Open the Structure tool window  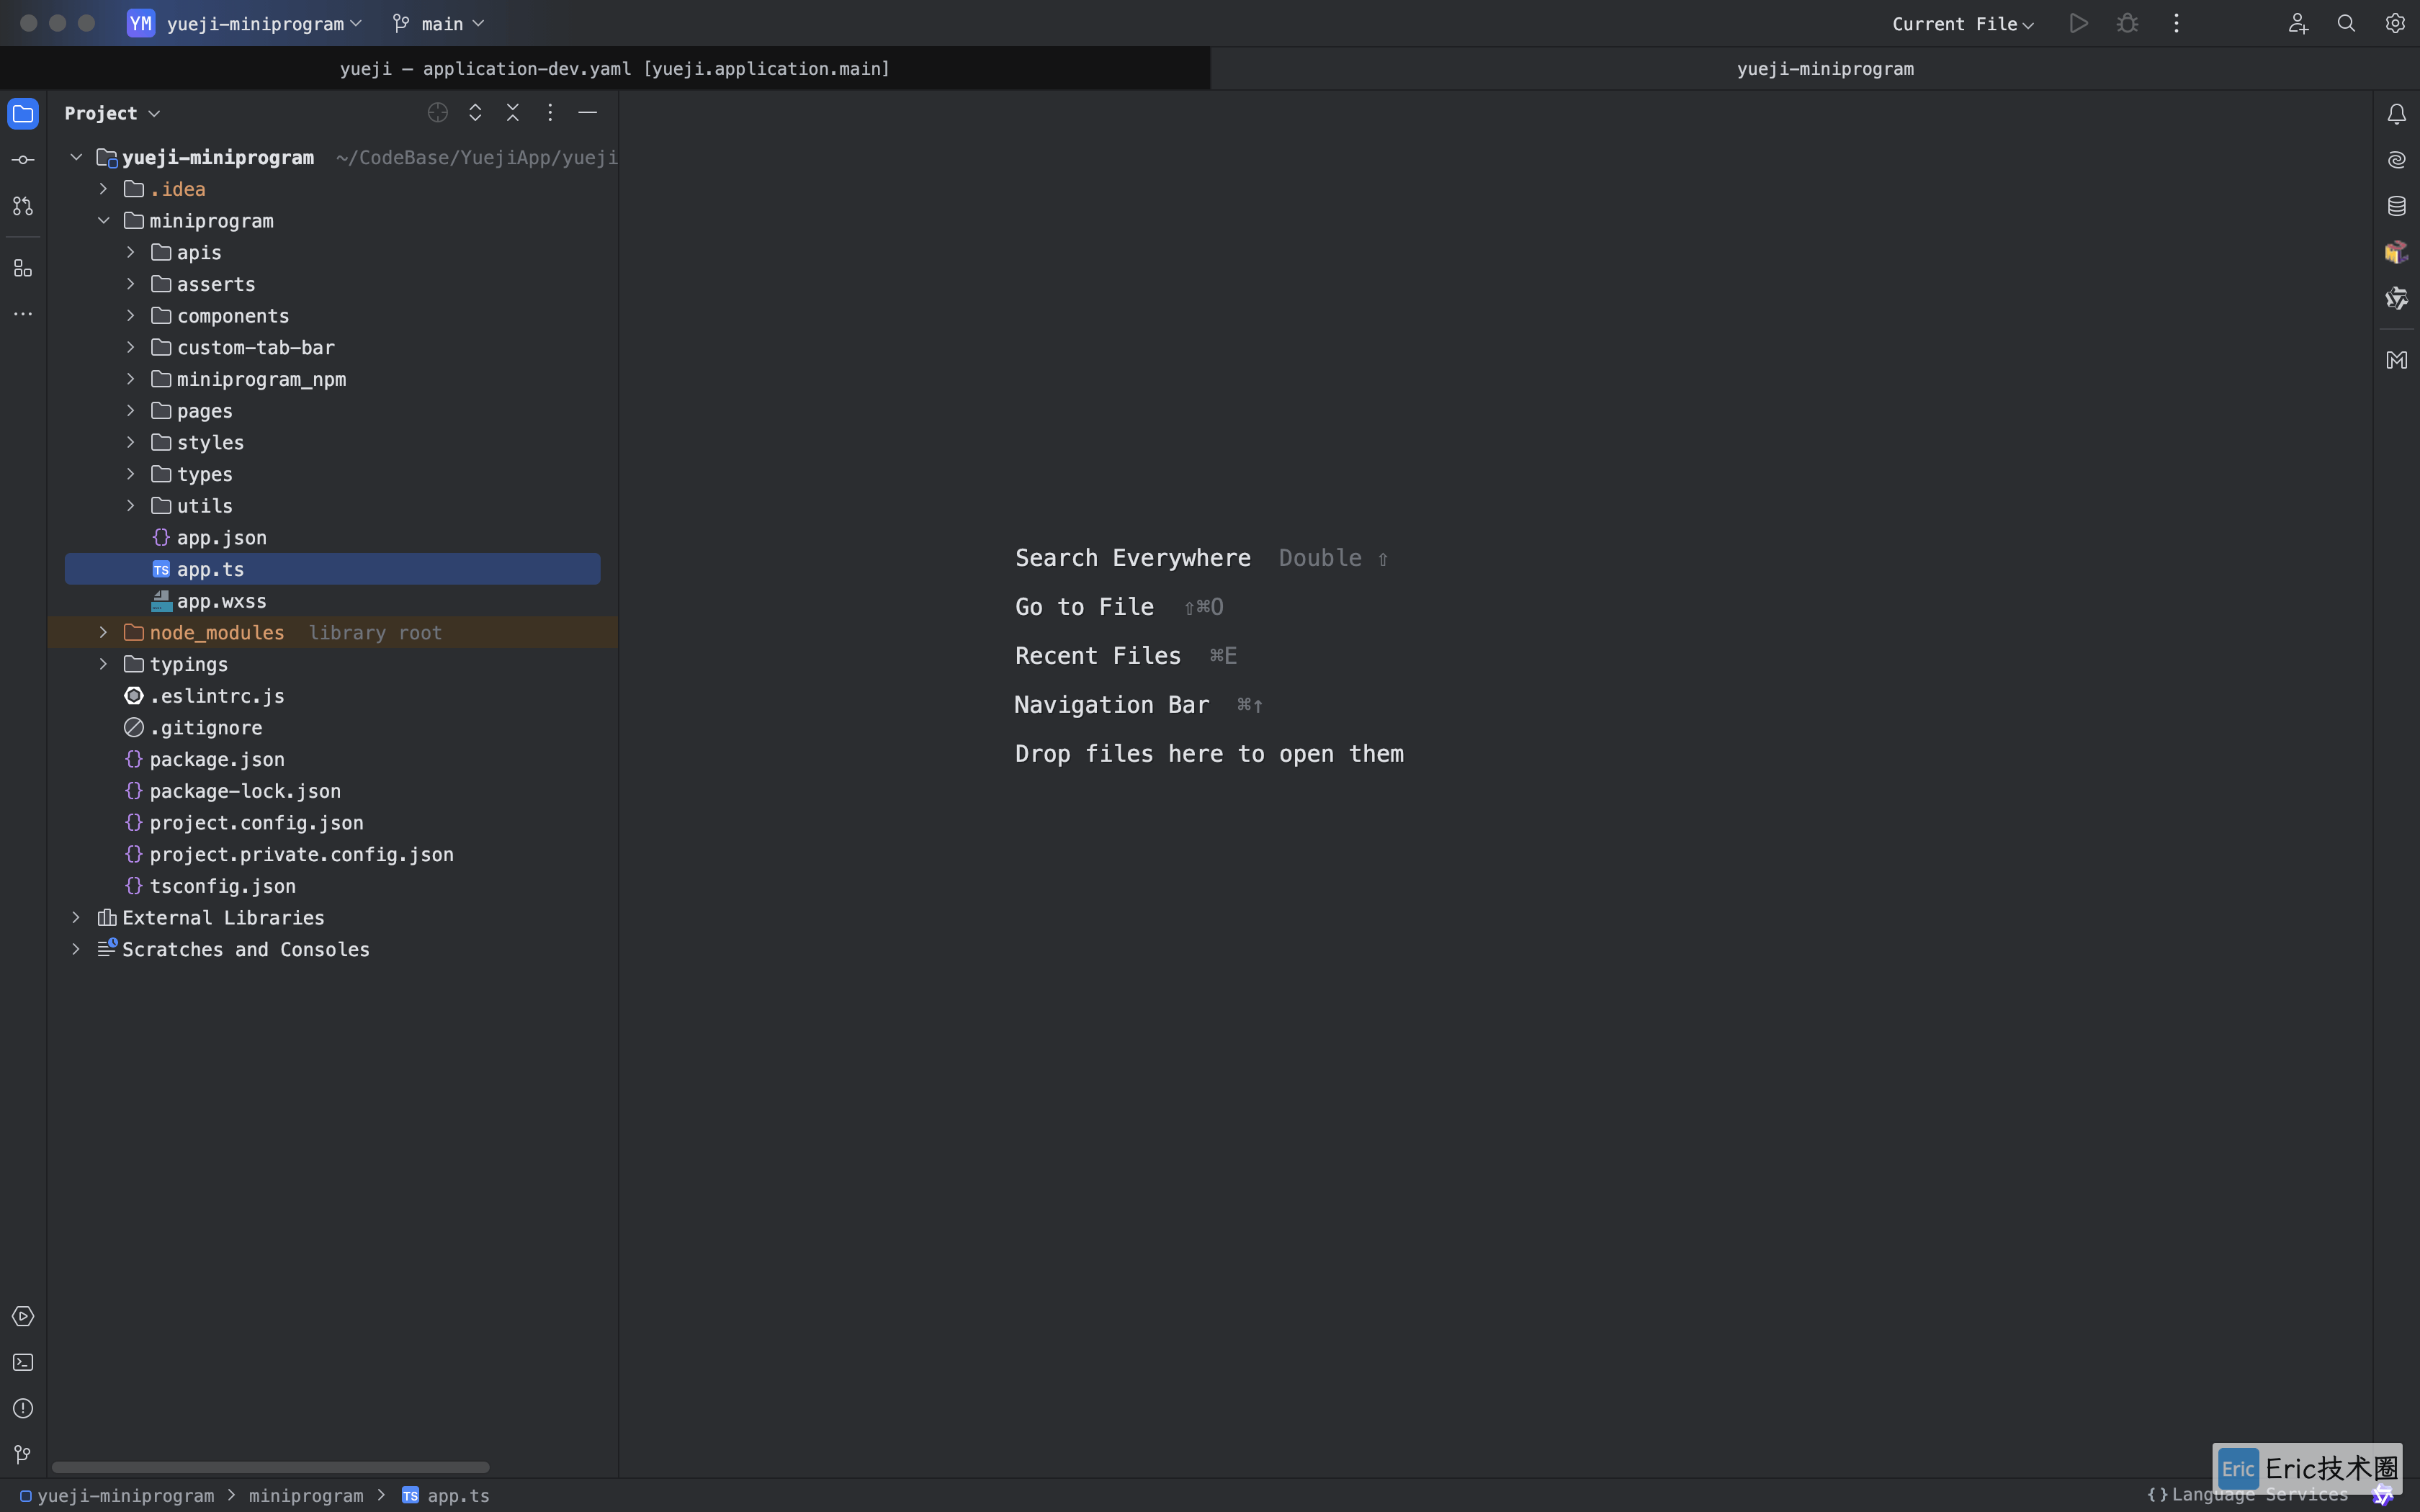pos(23,268)
